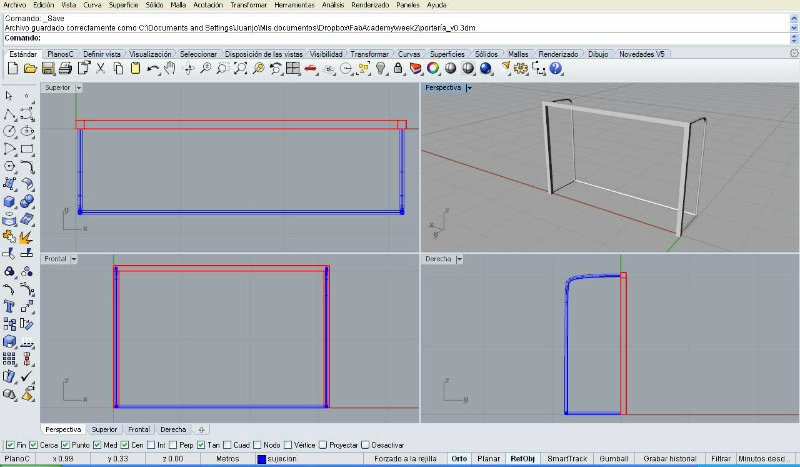Open the Renderizado menu
Image resolution: width=800 pixels, height=467 pixels.
point(370,5)
